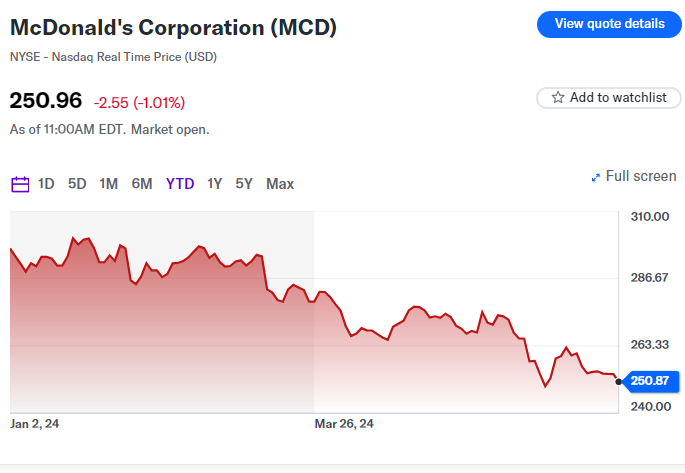Select the Max time range
Screen dimensions: 685x473
click(280, 184)
